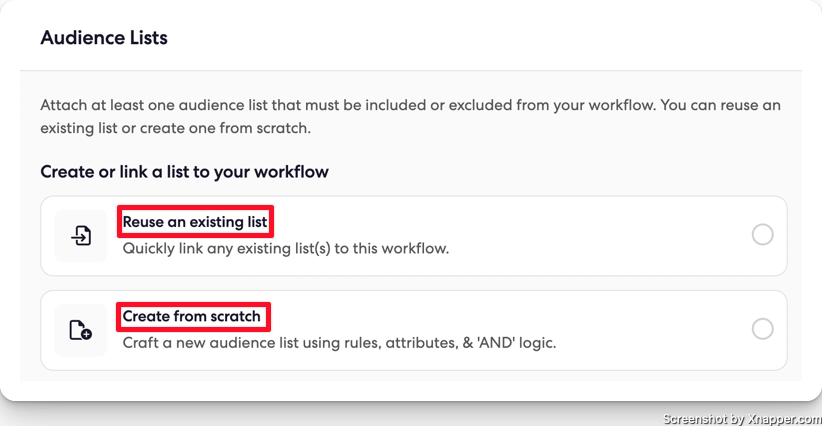Click the new-file plus icon for Create from scratch
Viewport: 822px width, 426px height.
[81, 330]
